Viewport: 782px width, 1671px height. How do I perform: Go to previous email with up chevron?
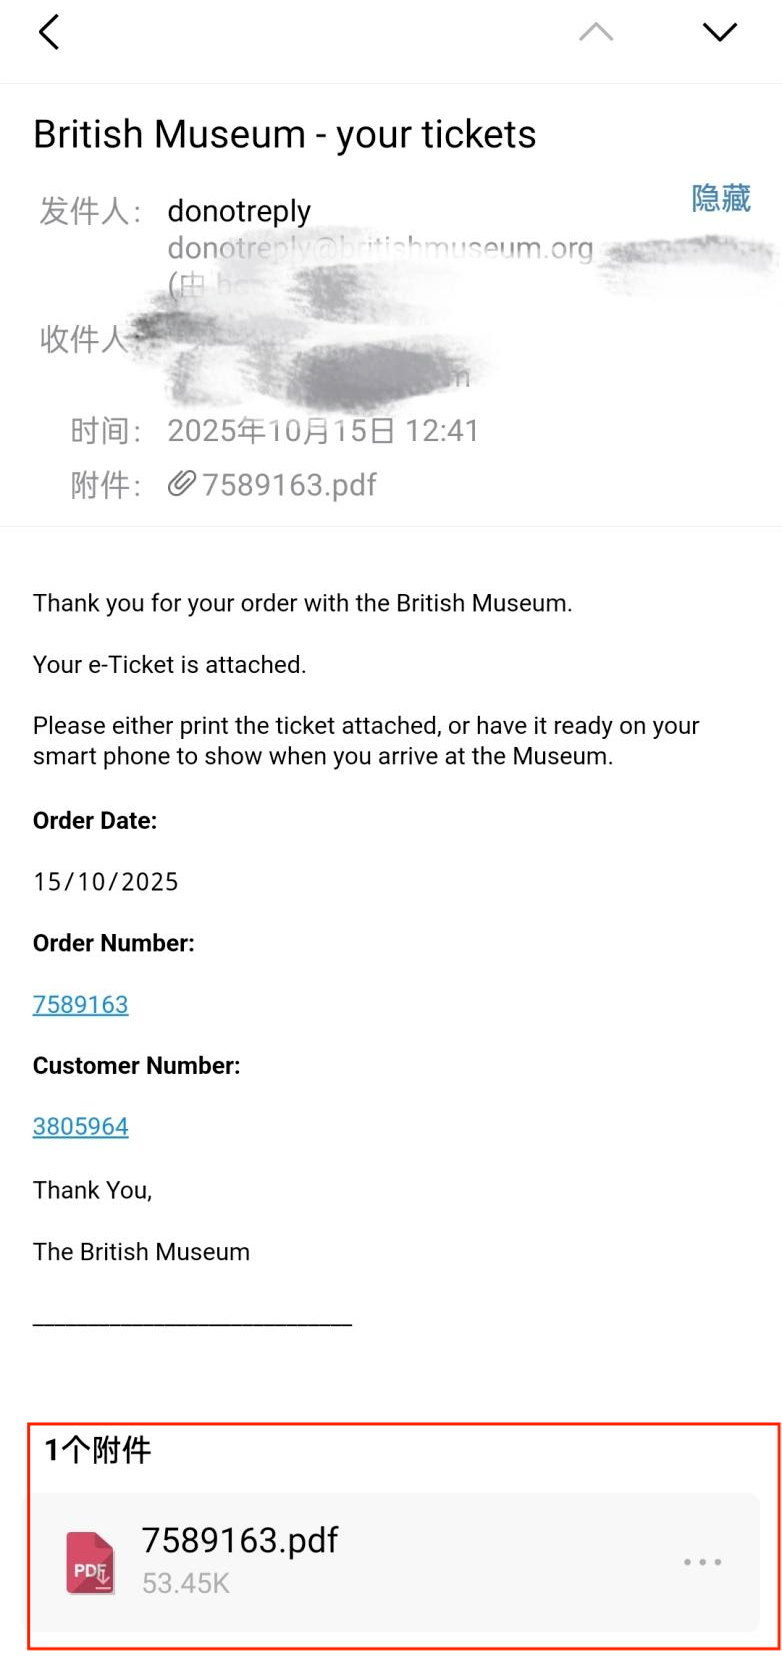click(x=596, y=33)
